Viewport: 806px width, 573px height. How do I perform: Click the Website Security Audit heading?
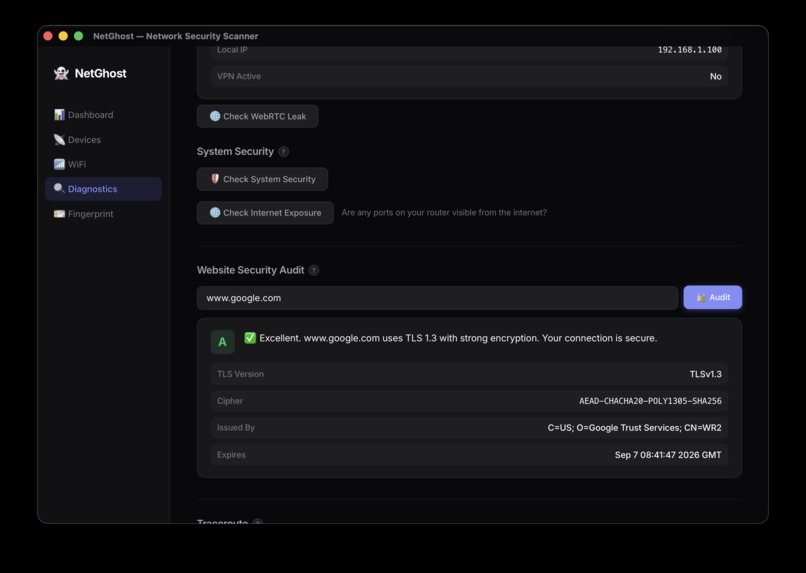coord(250,270)
